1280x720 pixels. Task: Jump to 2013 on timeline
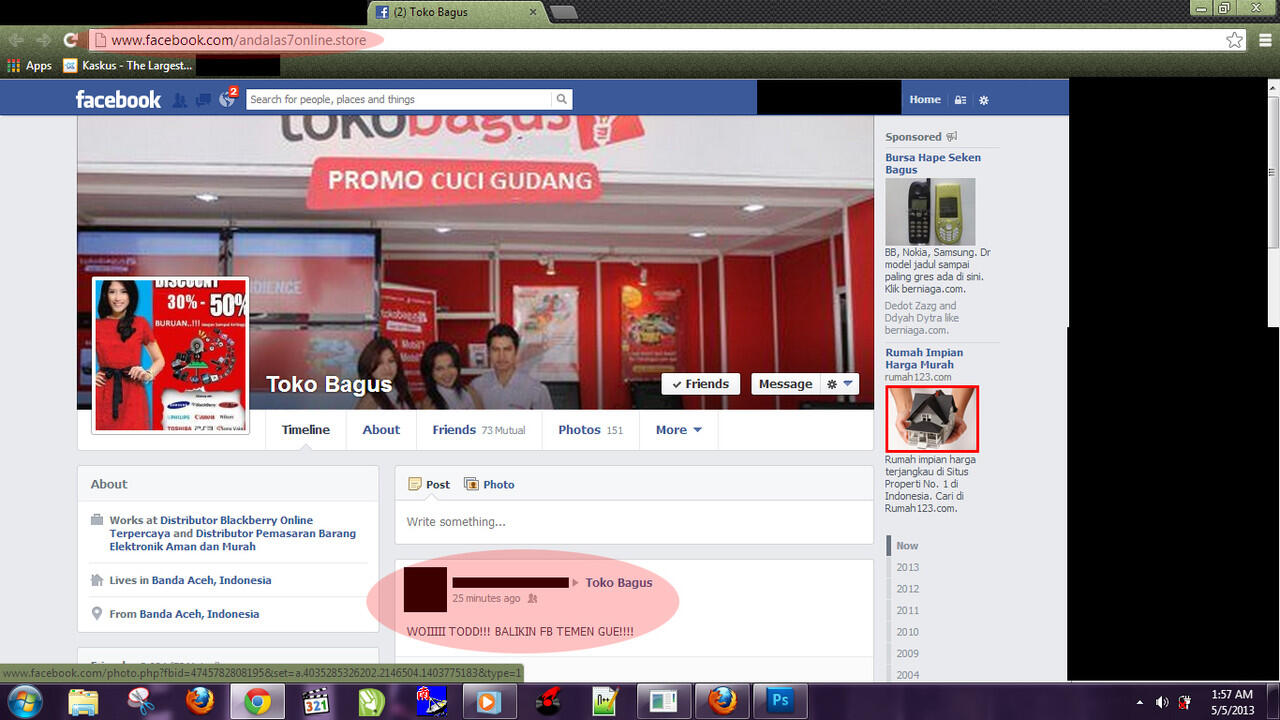click(907, 567)
